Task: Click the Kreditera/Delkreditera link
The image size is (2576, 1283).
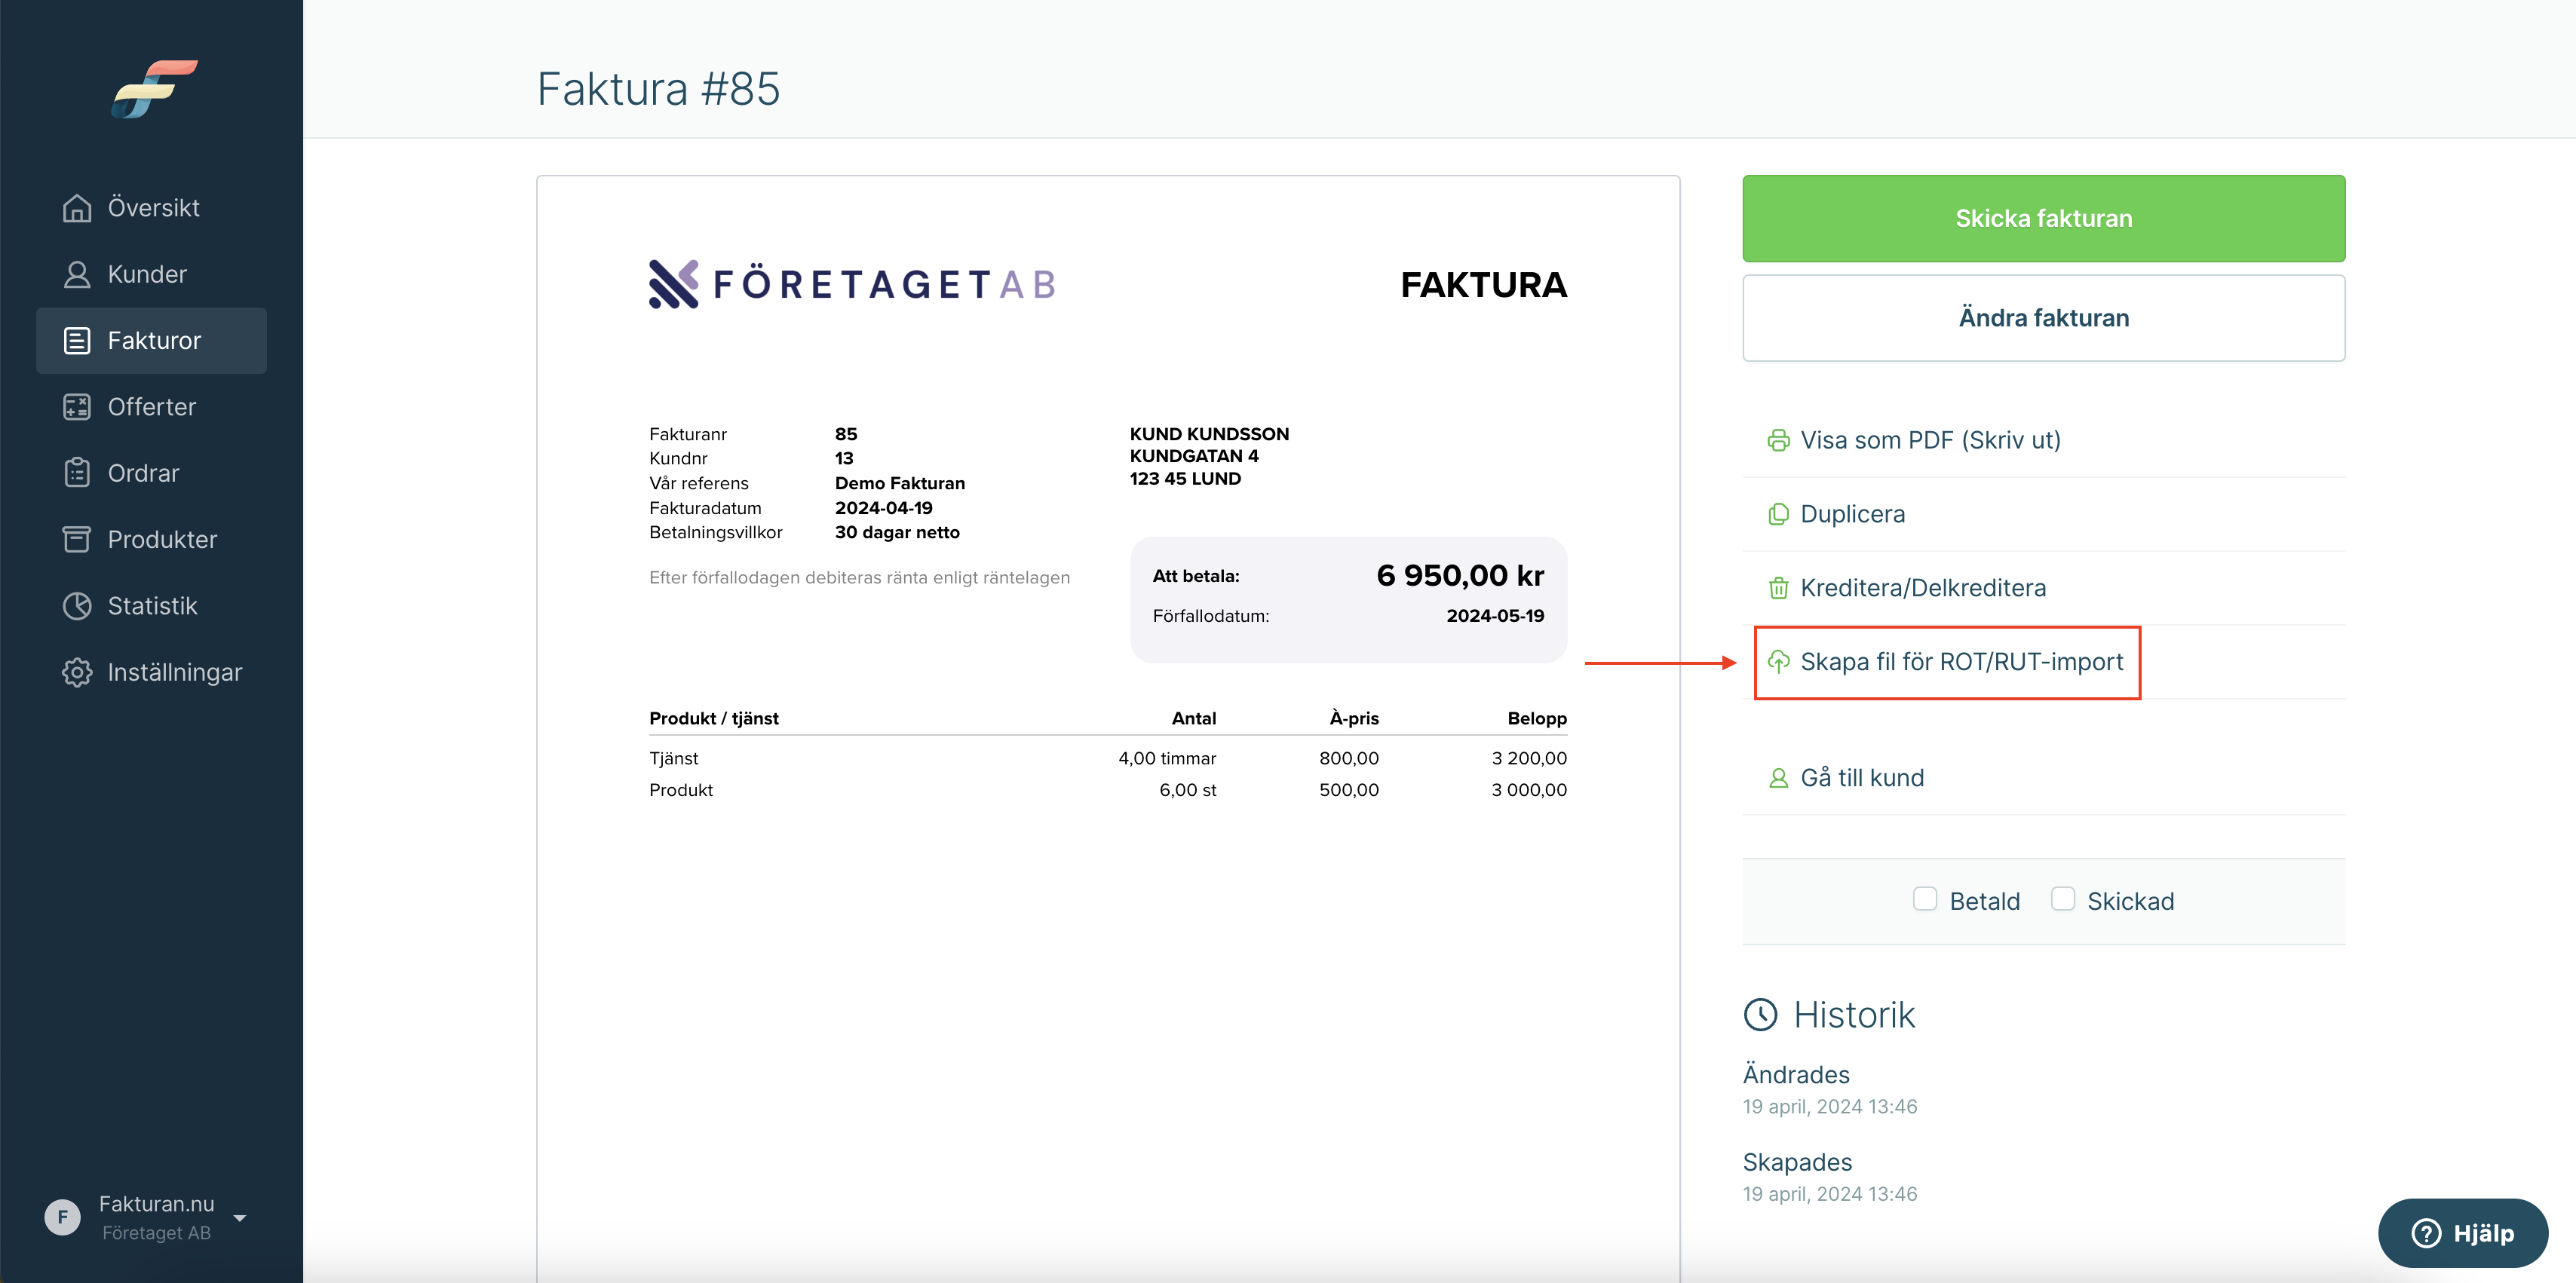Action: click(1922, 588)
